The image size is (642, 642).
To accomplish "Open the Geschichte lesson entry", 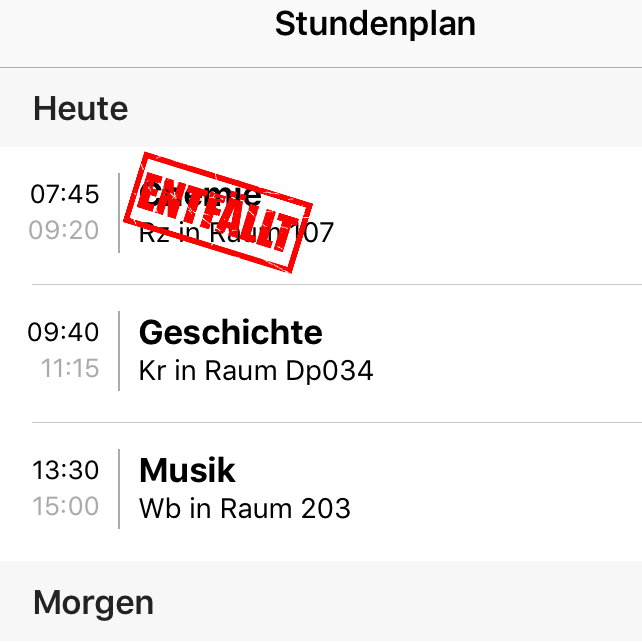I will click(x=231, y=332).
